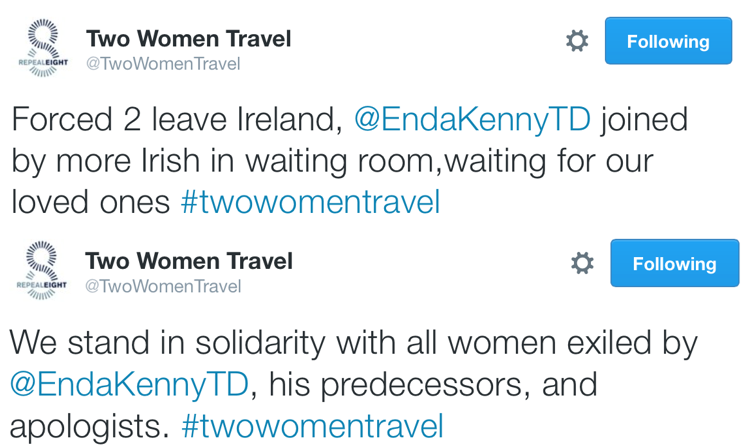Image resolution: width=754 pixels, height=448 pixels.
Task: Open gear menu on the 'Forced 2 leave Ireland' tweet
Action: (577, 41)
